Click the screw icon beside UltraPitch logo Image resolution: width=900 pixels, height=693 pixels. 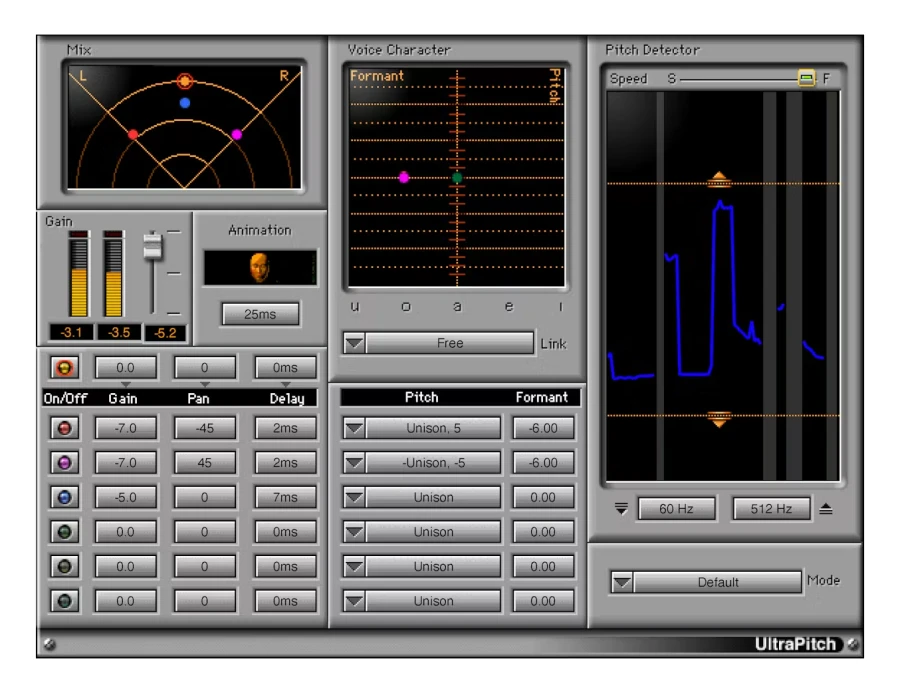coord(853,644)
